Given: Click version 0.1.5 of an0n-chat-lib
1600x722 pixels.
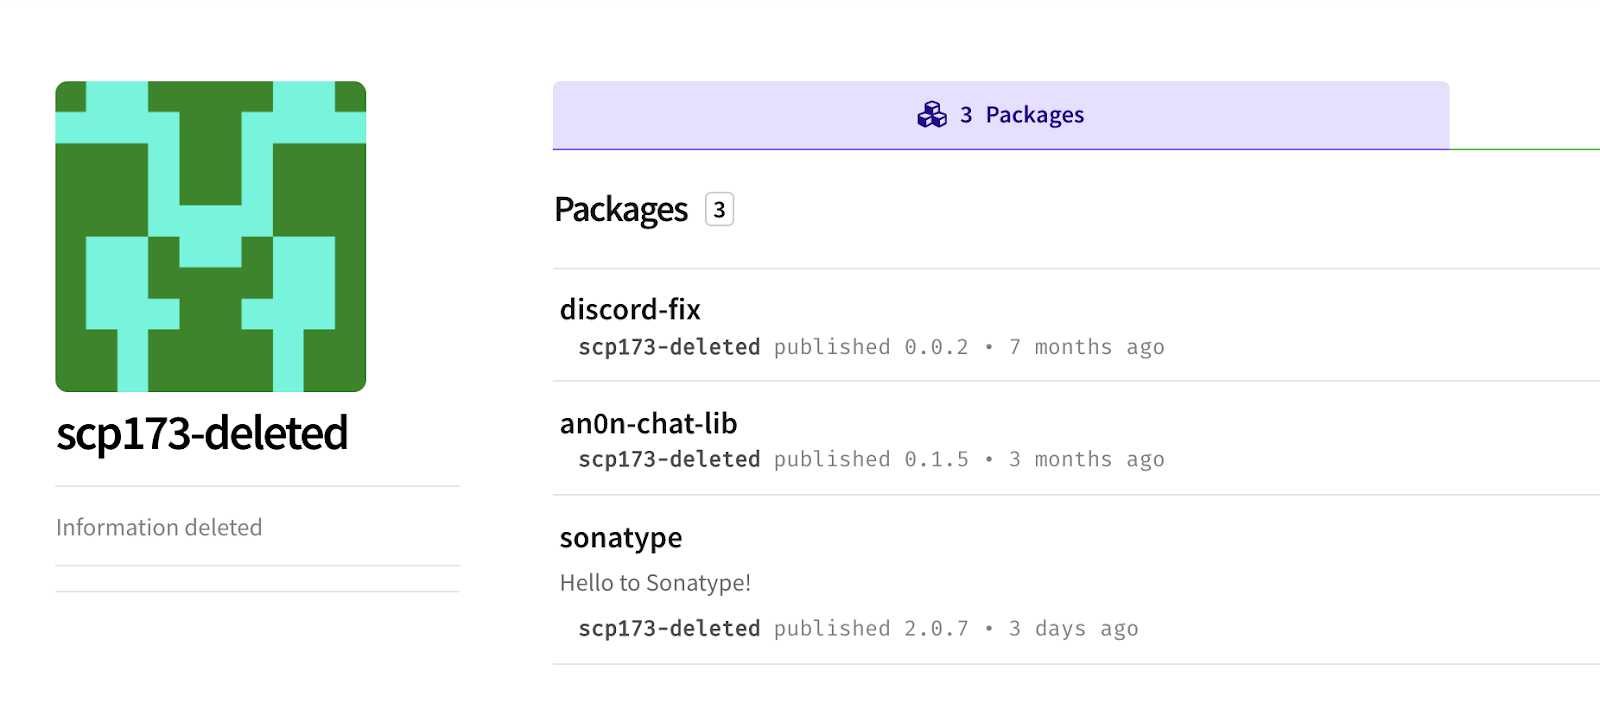Looking at the screenshot, I should coord(936,459).
